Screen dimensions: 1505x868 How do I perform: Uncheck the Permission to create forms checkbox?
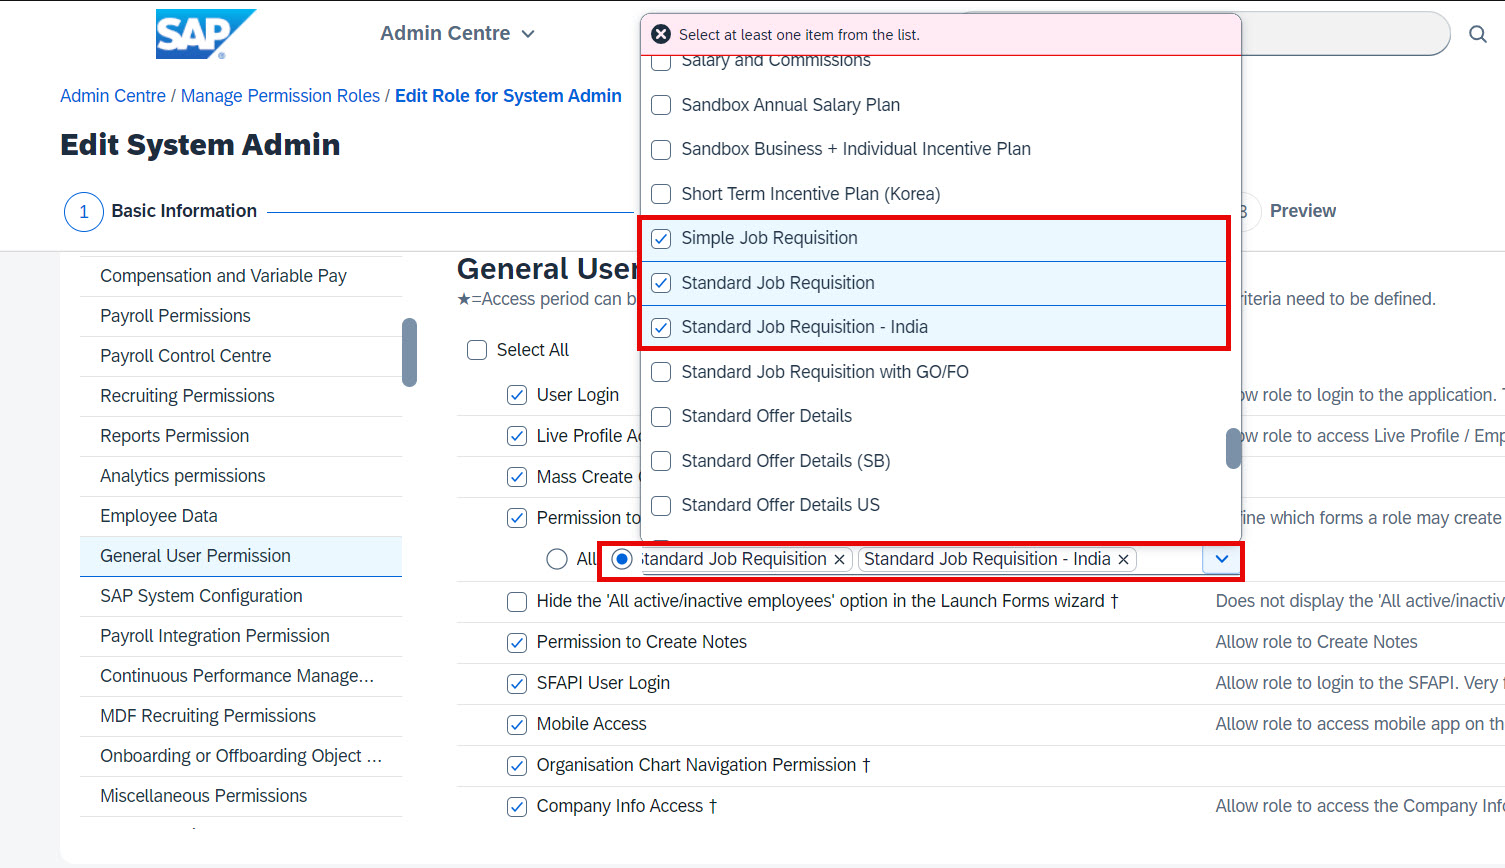[517, 518]
